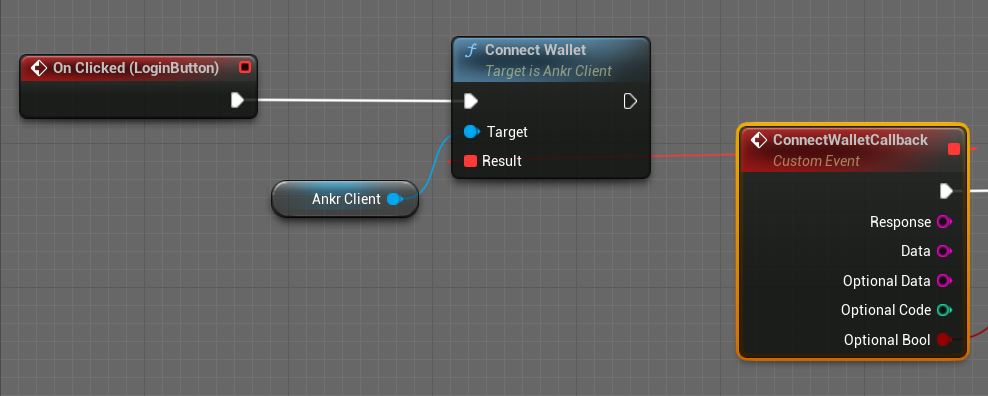Select the Ankr Client variable node

coord(345,199)
